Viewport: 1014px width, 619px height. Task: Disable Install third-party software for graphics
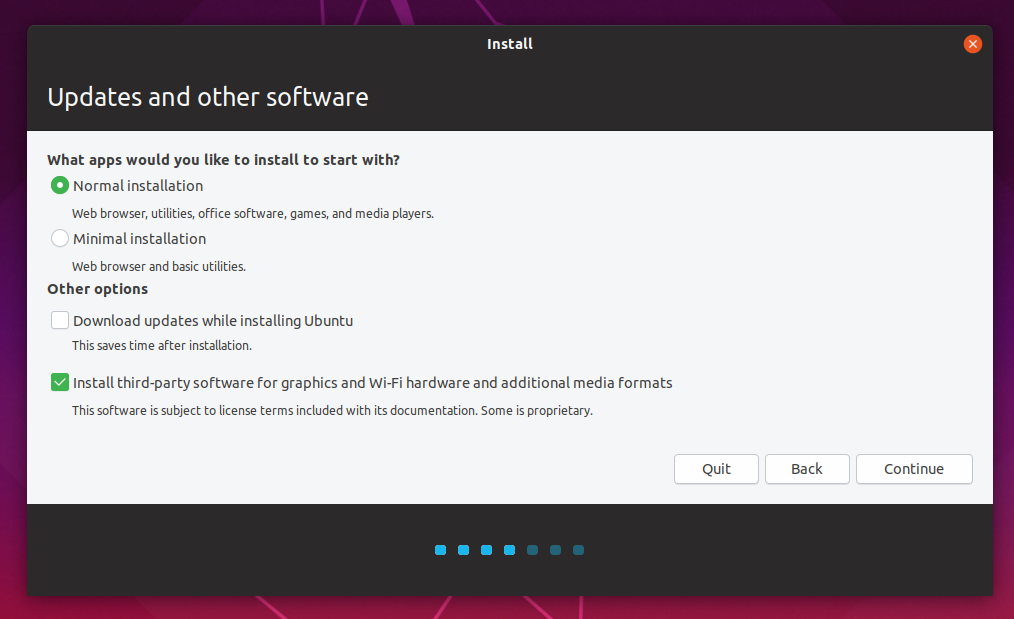coord(59,381)
